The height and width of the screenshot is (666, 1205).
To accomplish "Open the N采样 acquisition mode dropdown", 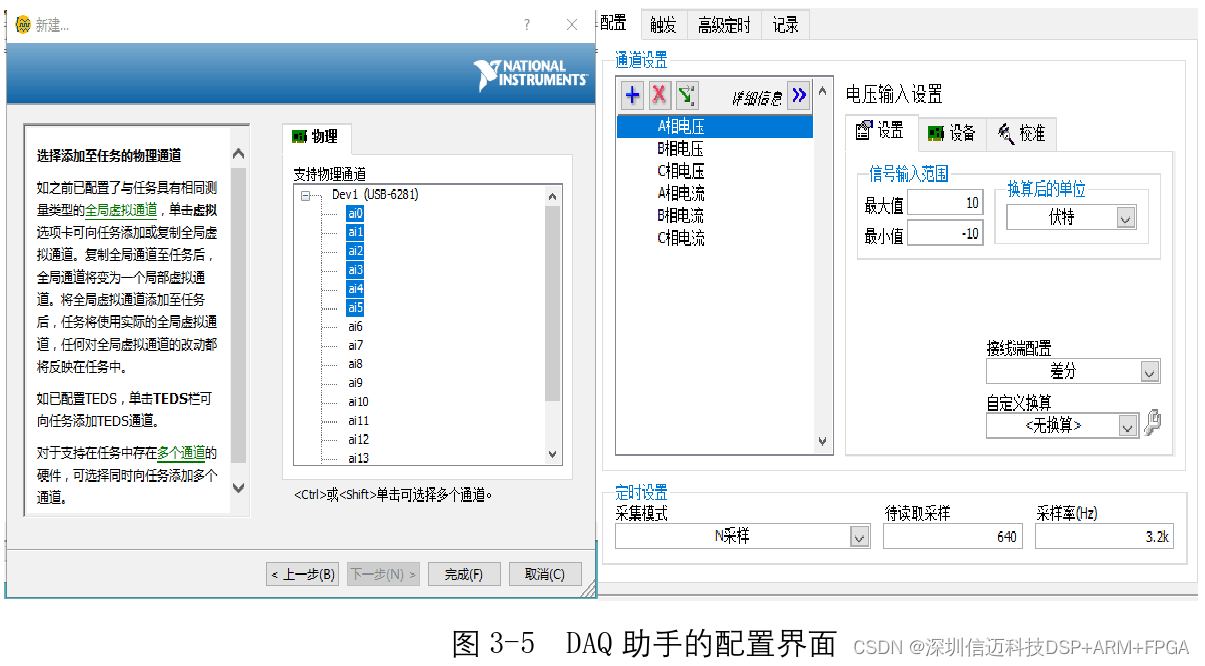I will click(859, 537).
